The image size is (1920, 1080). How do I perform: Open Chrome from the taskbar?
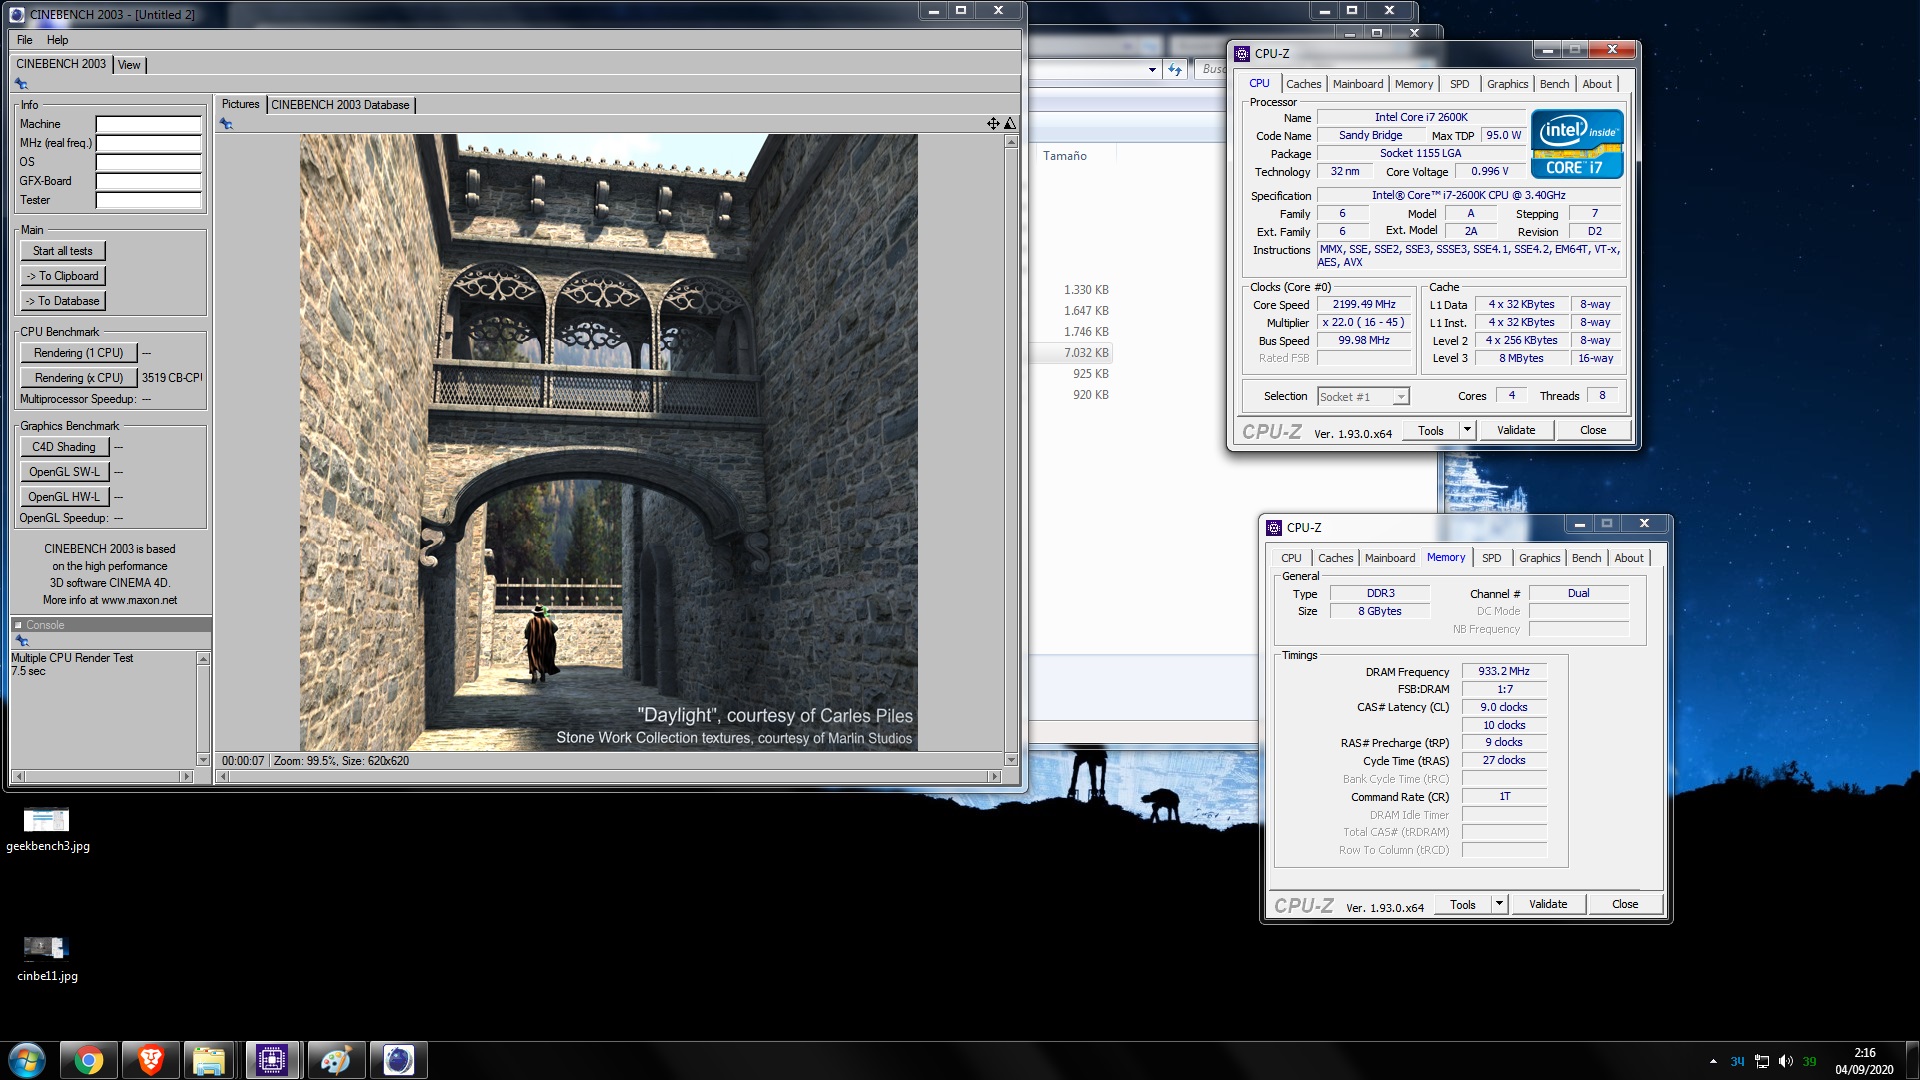89,1060
